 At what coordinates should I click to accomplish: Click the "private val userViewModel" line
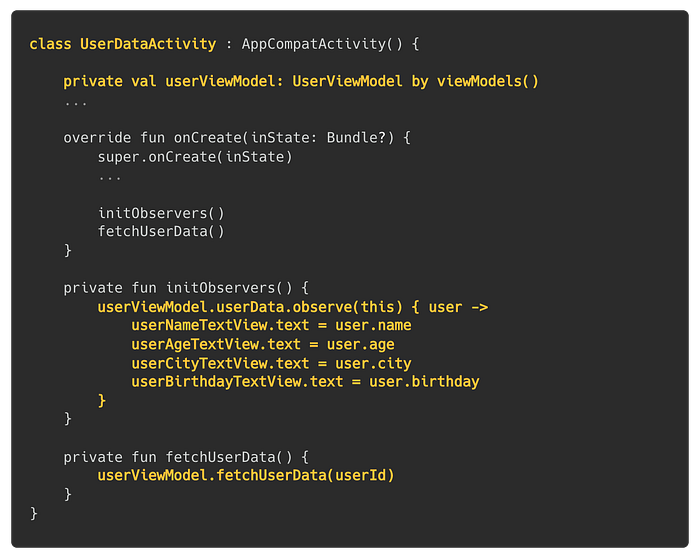301,82
